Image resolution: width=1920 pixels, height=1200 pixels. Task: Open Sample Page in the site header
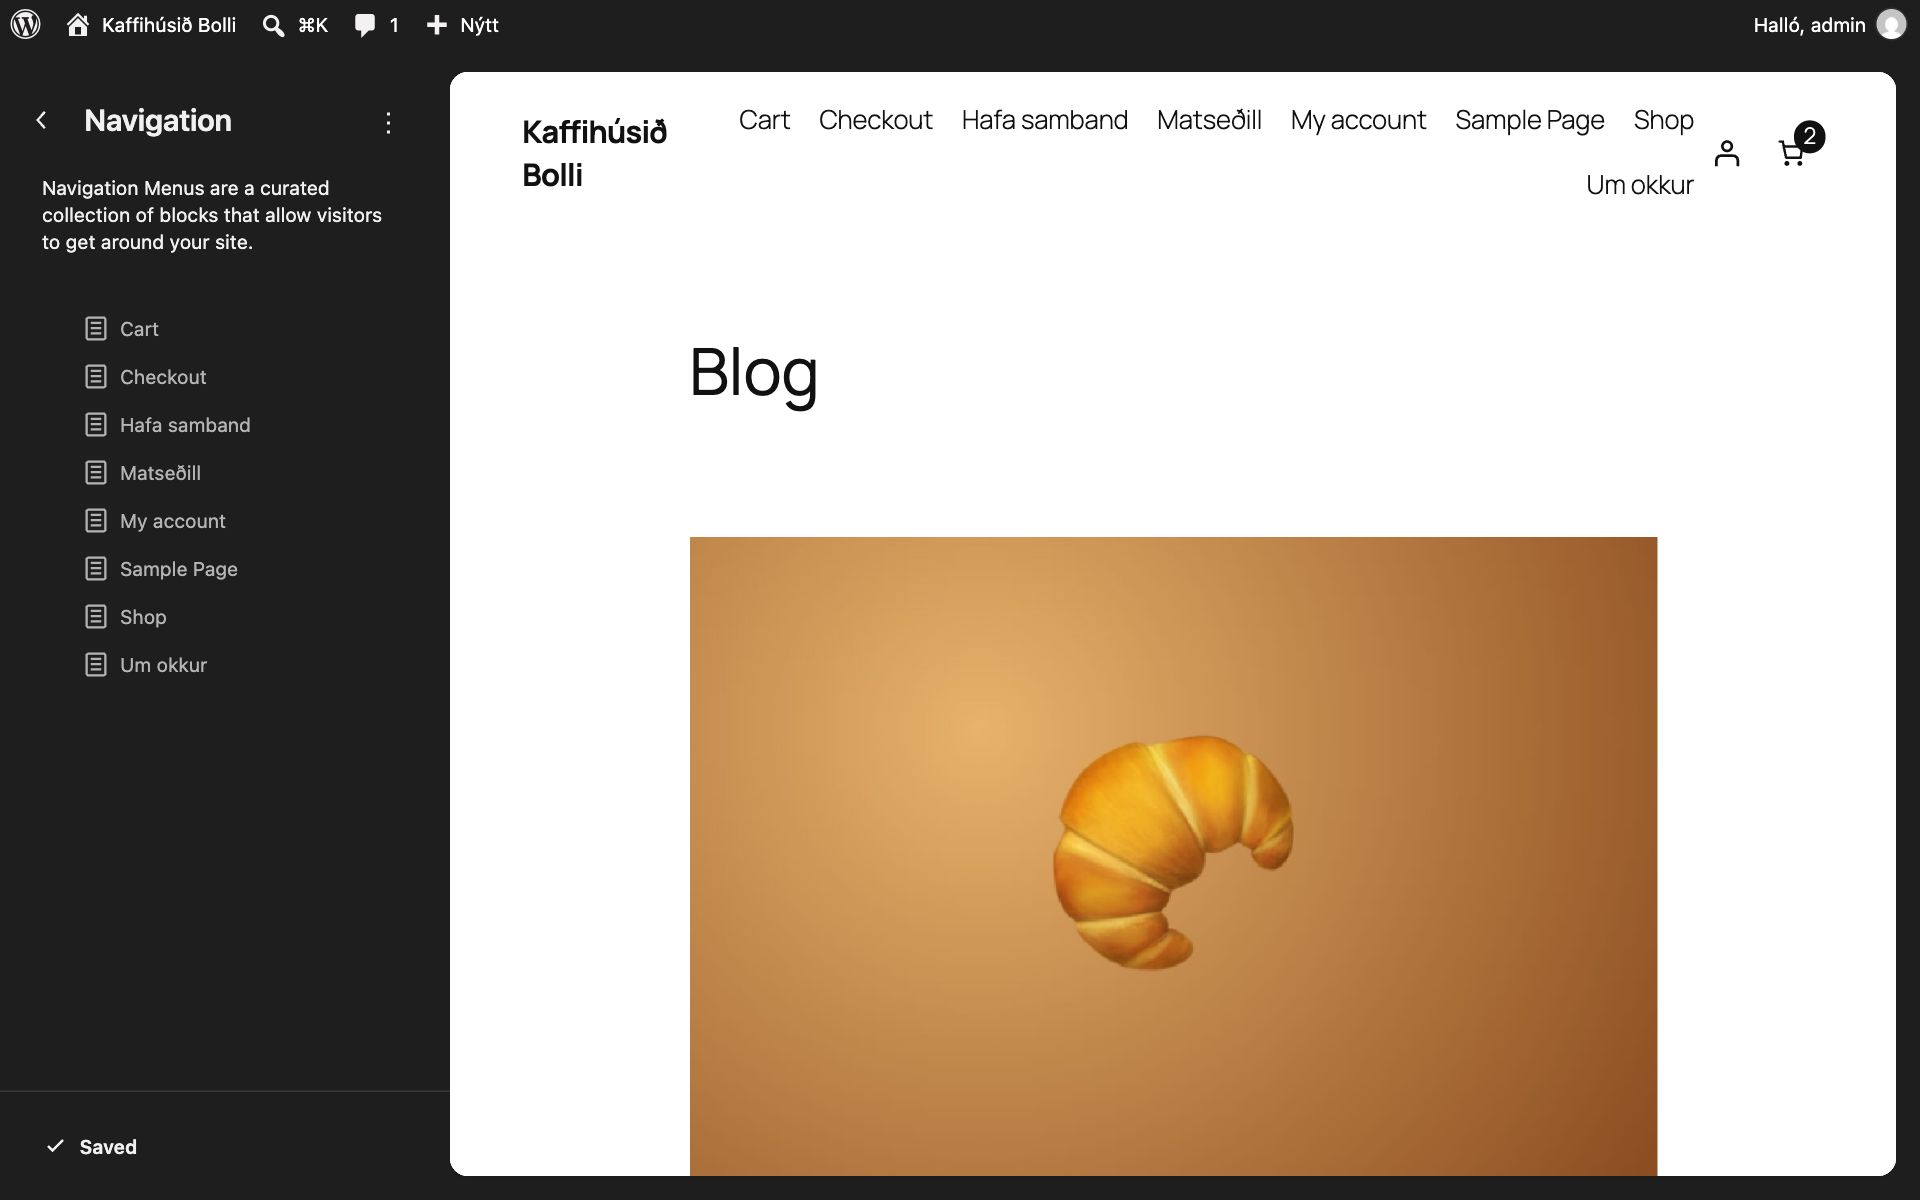tap(1529, 120)
